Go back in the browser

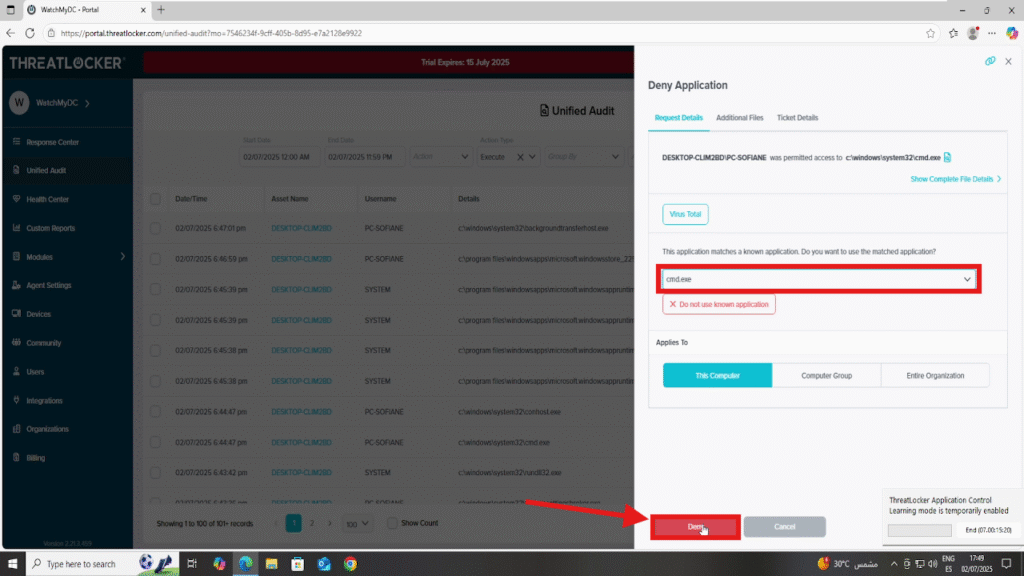point(10,33)
